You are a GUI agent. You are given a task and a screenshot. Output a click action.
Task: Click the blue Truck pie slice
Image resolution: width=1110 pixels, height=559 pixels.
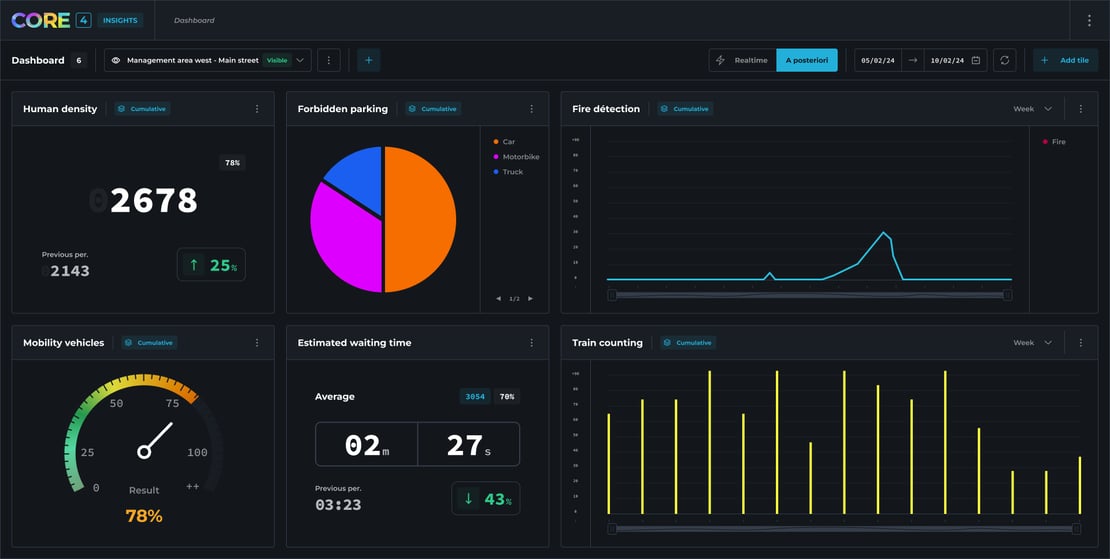(x=359, y=177)
